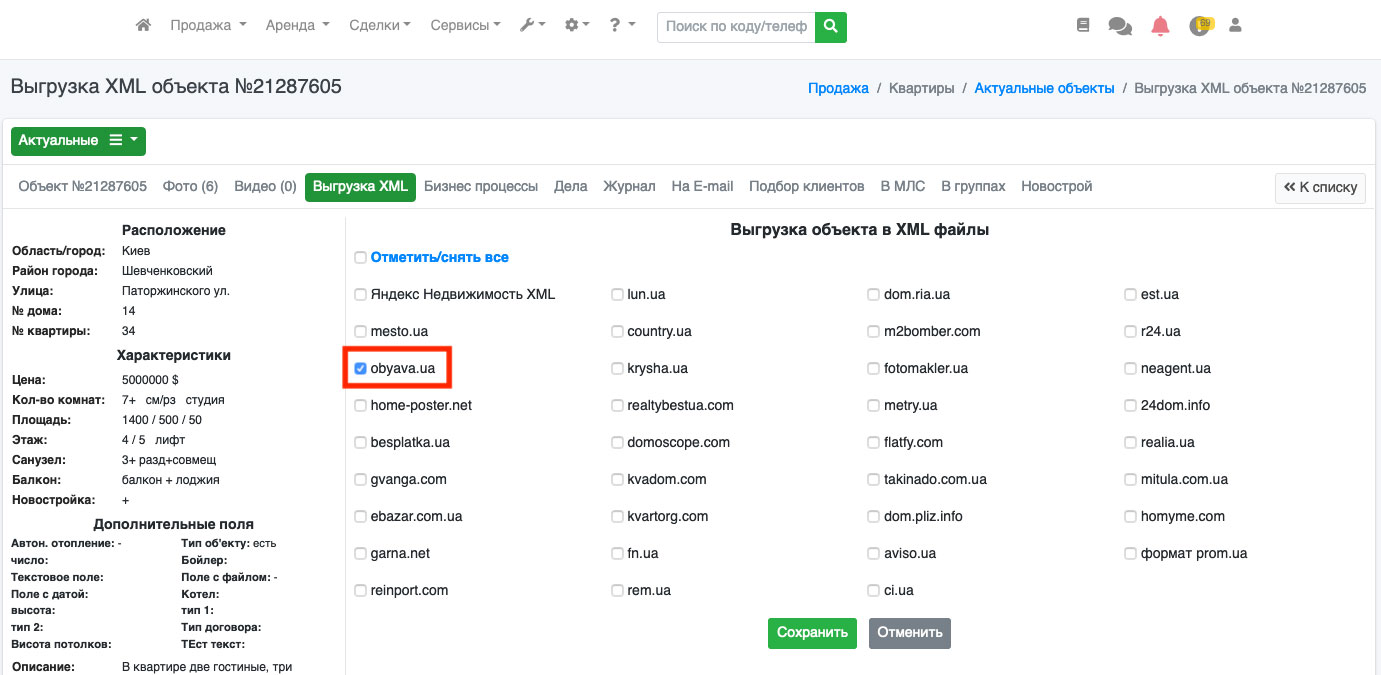Open the book icon in top bar
This screenshot has height=675, width=1381.
coord(1083,26)
